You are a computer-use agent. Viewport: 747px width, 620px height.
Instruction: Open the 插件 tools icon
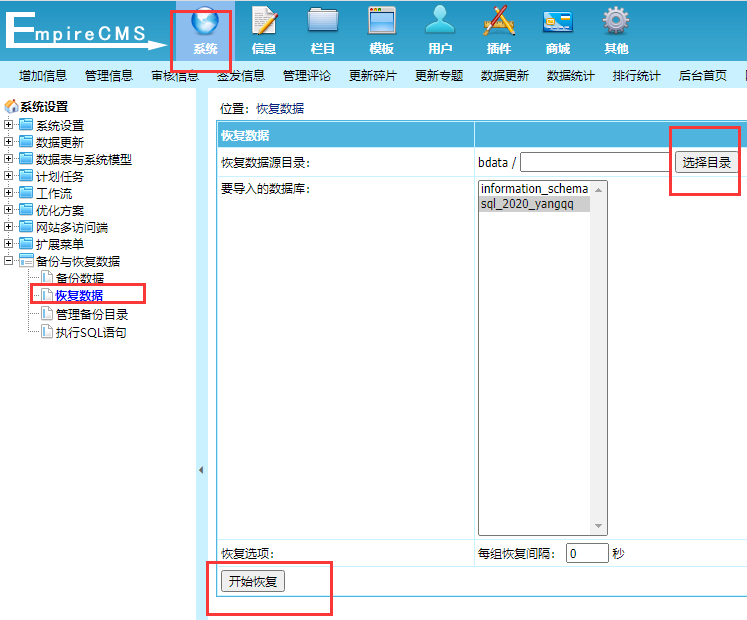[499, 22]
